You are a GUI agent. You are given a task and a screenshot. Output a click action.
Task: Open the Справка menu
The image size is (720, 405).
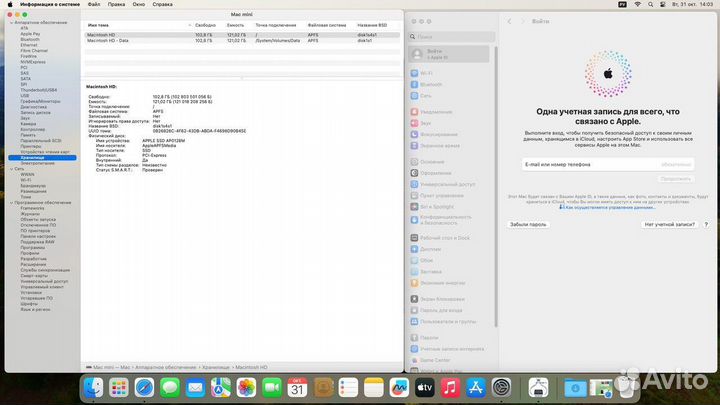tap(163, 4)
